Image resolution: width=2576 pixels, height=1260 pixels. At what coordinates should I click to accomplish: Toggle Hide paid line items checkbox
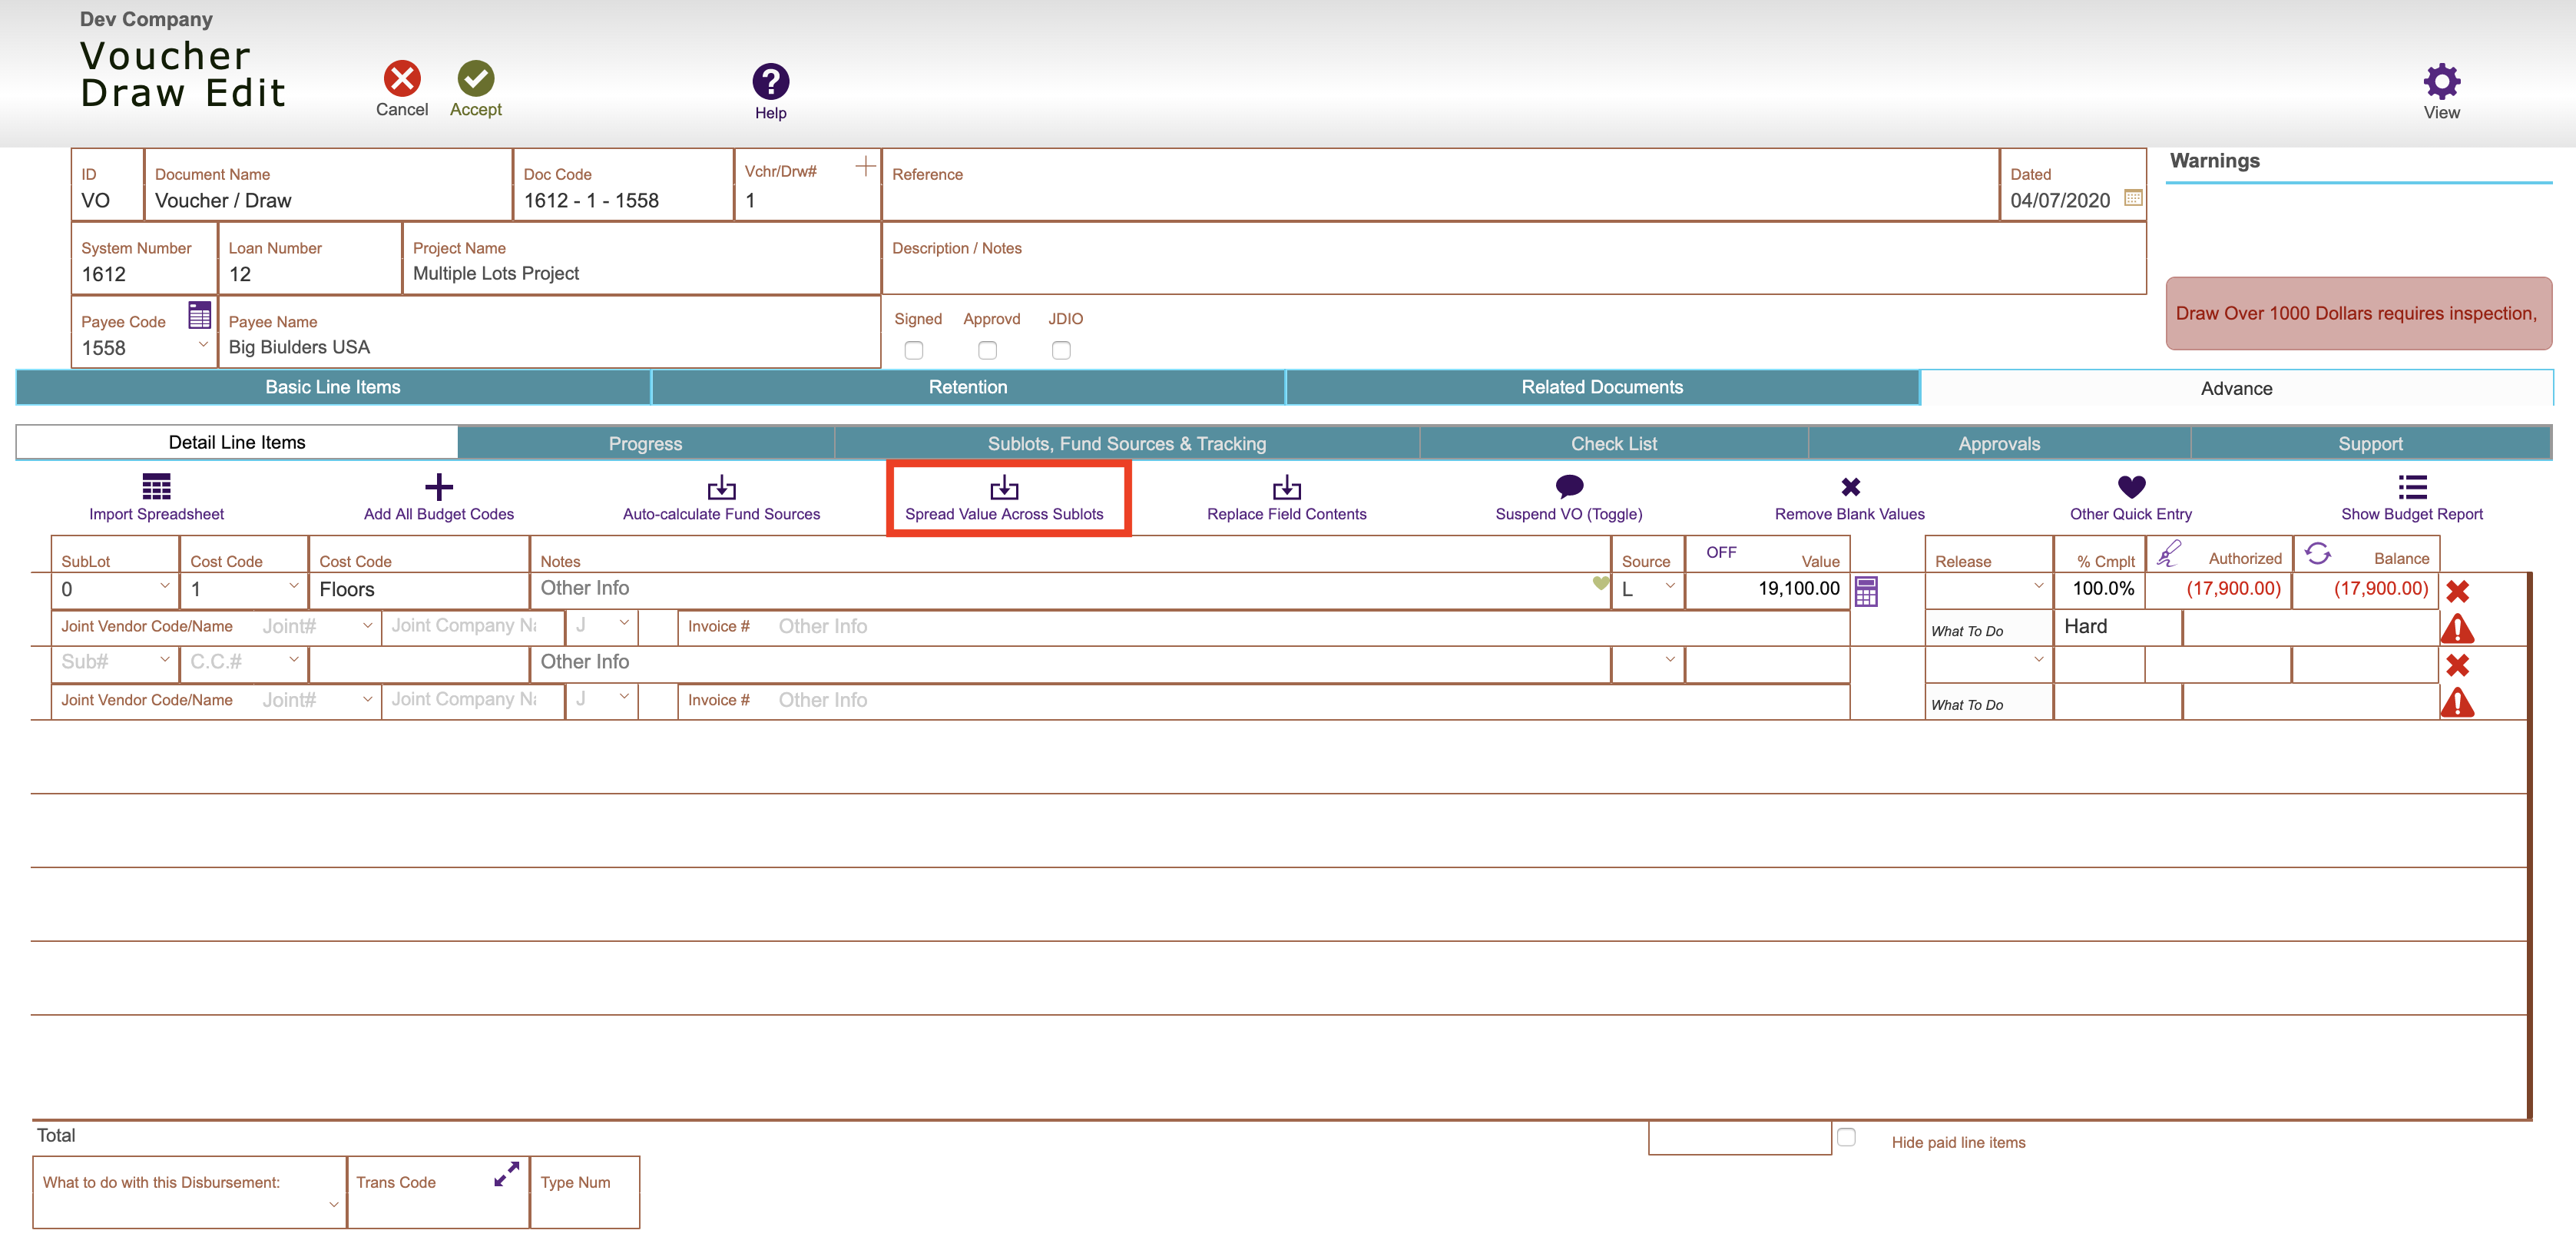pyautogui.click(x=1846, y=1137)
